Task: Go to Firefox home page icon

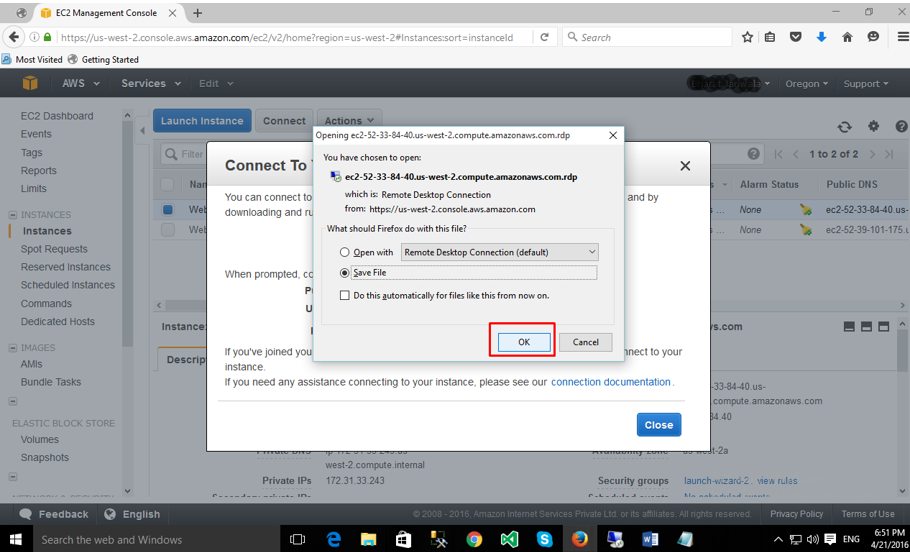Action: coord(847,37)
